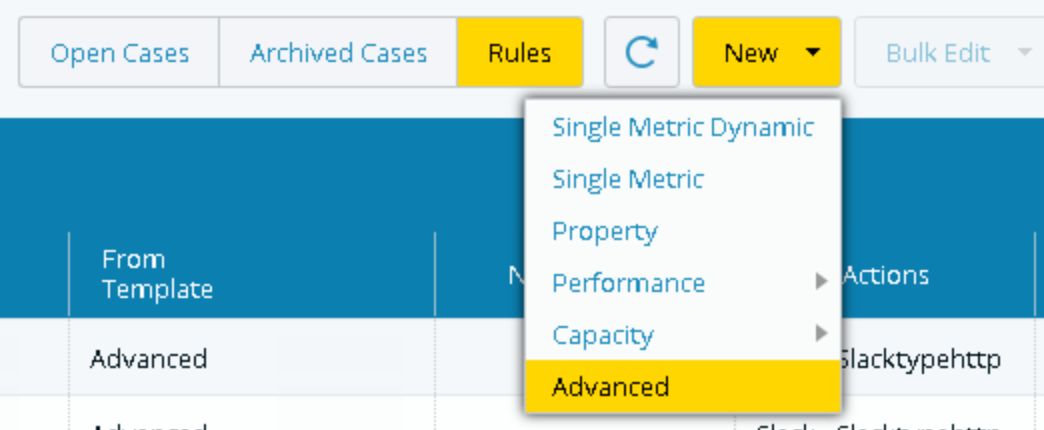Expand the Capacity submenu arrow
Image resolution: width=1044 pixels, height=430 pixels.
(821, 333)
